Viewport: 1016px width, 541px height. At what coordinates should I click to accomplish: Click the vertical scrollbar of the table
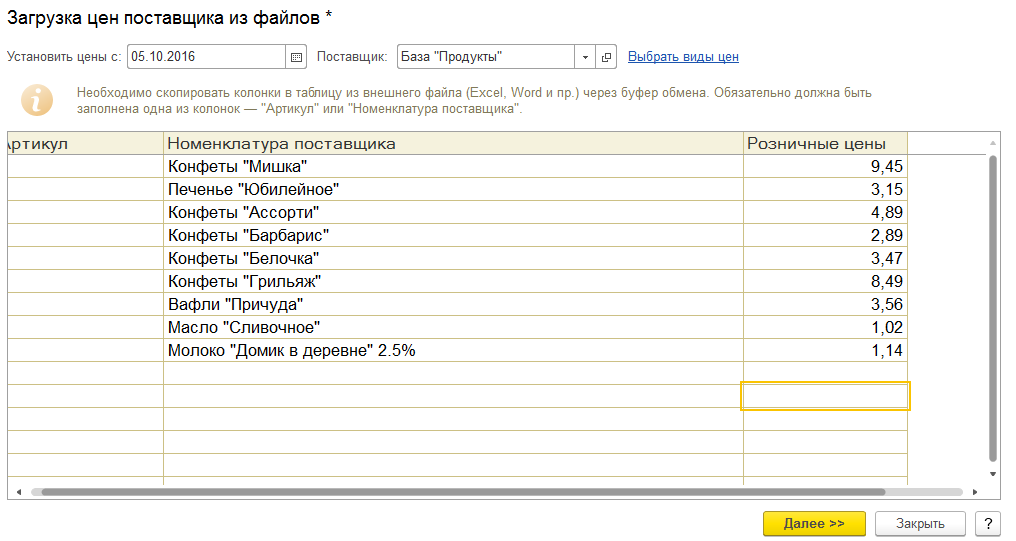tap(993, 300)
